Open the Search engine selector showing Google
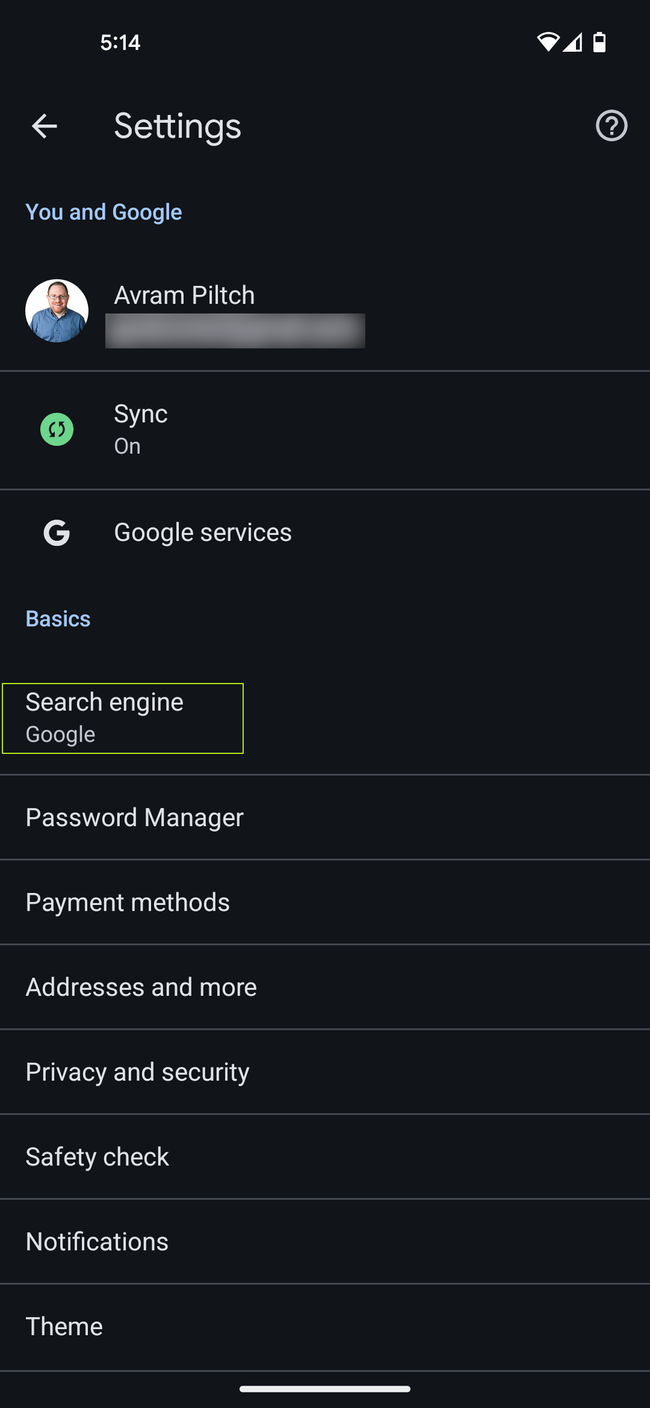 pos(122,717)
